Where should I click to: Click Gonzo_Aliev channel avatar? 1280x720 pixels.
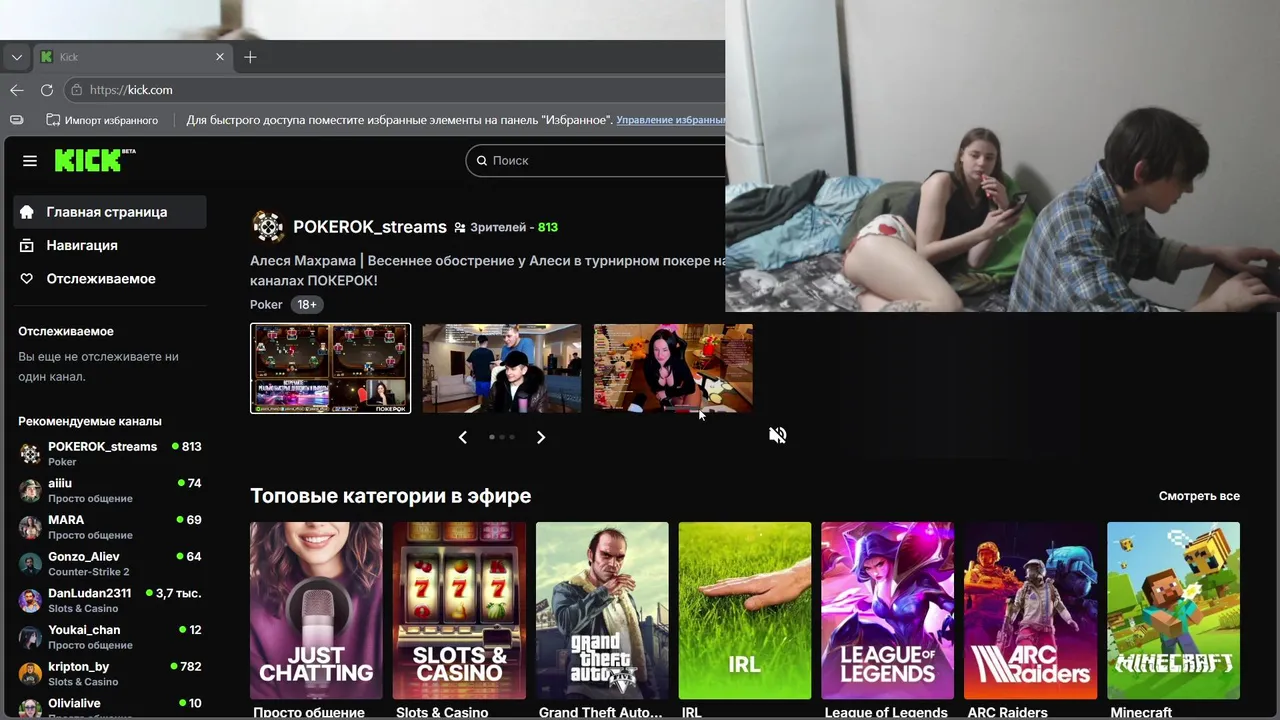tap(30, 564)
